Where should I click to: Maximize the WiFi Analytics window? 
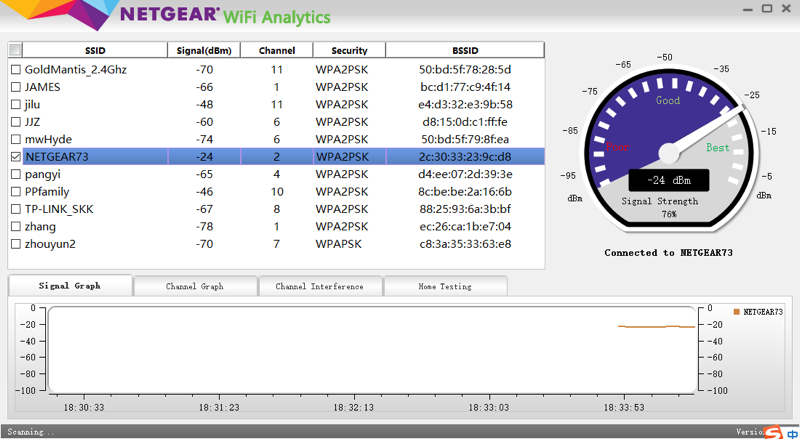[x=767, y=9]
